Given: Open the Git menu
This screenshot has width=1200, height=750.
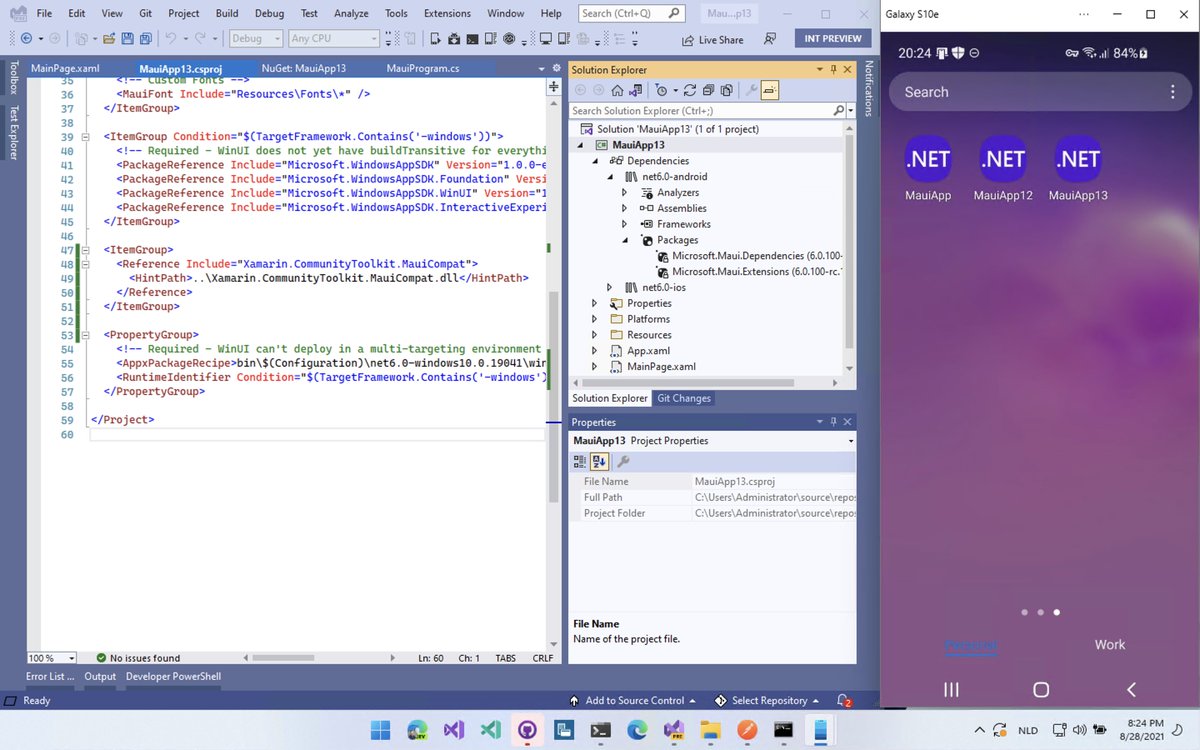Looking at the screenshot, I should 145,13.
